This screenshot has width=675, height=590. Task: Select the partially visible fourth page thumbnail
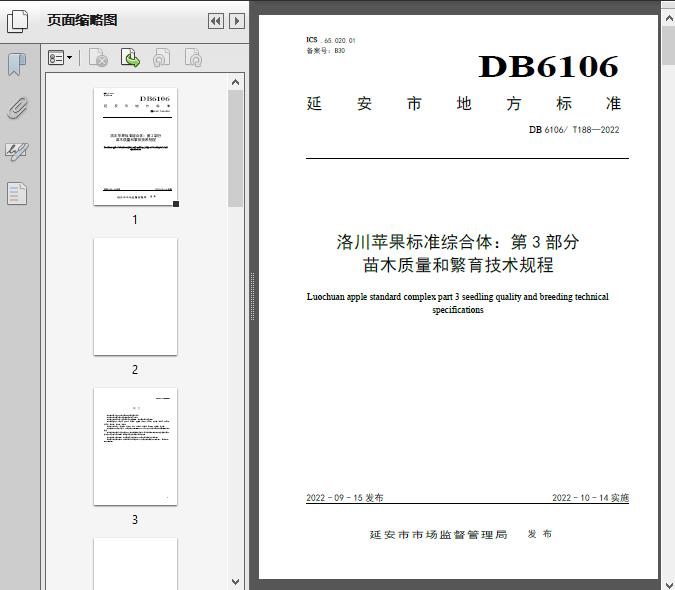[x=135, y=564]
